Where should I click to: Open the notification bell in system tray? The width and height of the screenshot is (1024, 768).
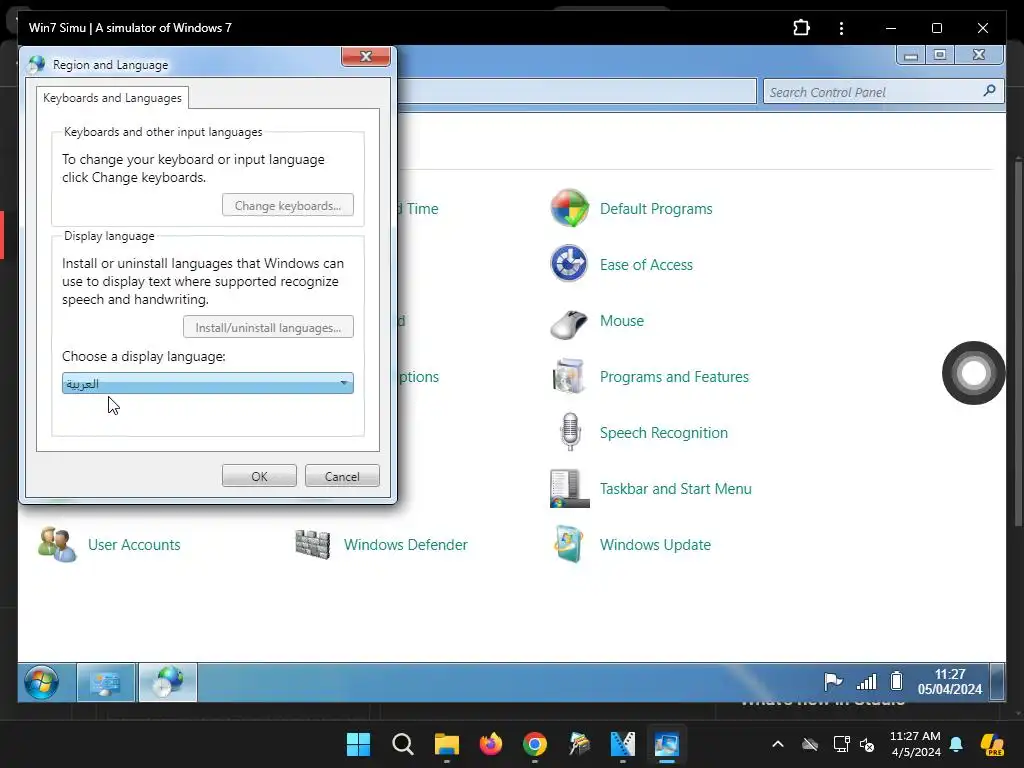(956, 744)
